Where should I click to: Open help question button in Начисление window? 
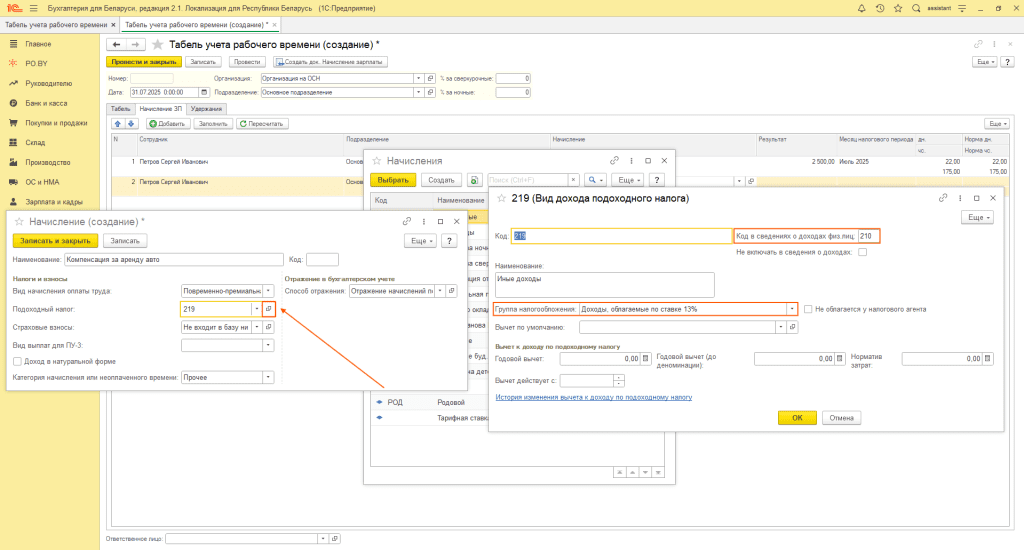(449, 241)
